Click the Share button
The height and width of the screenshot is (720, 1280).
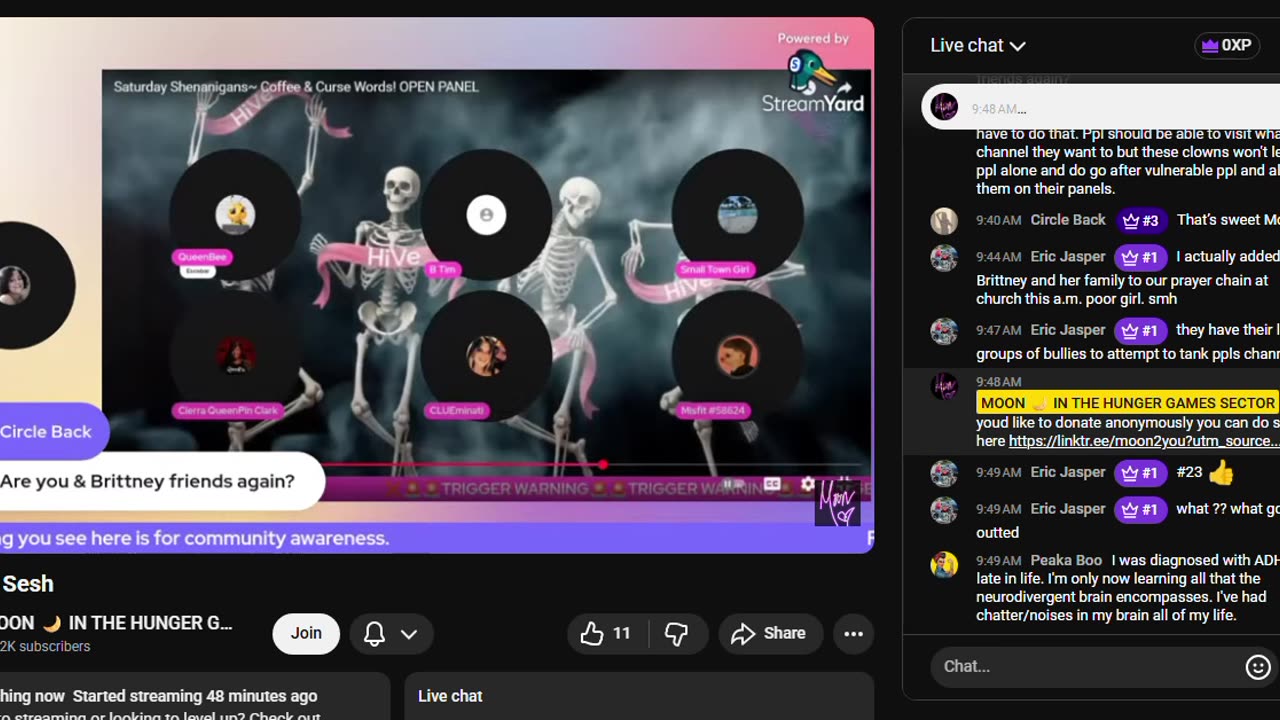770,634
